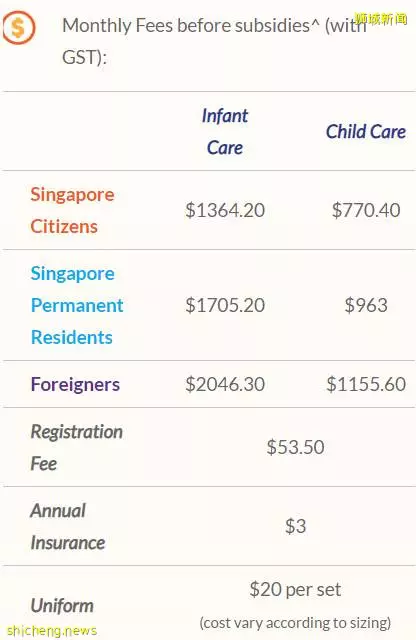Viewport: 416px width, 640px height.
Task: Click the Singapore Permanent Residents label
Action: [77, 305]
